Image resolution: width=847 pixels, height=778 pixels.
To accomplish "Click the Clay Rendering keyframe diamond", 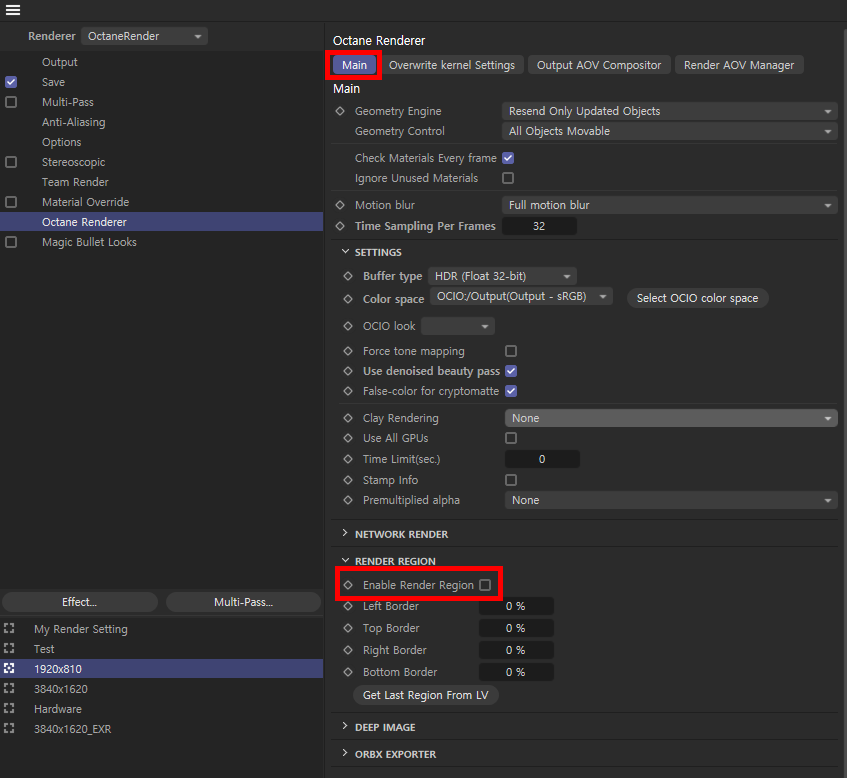I will click(x=348, y=418).
